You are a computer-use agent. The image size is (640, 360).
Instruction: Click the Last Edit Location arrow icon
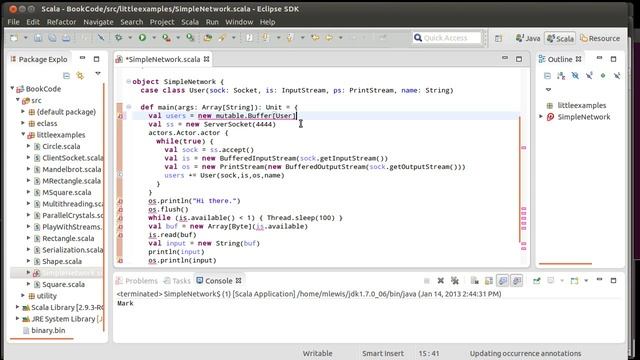click(315, 38)
